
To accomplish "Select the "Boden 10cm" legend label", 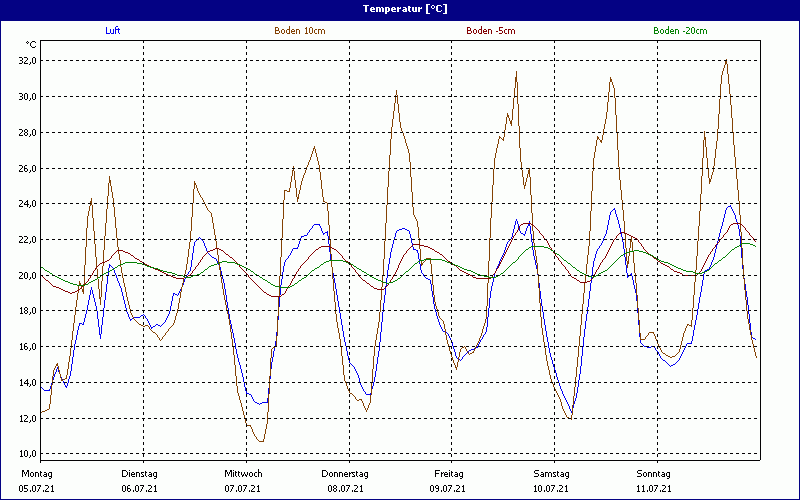I will click(299, 31).
